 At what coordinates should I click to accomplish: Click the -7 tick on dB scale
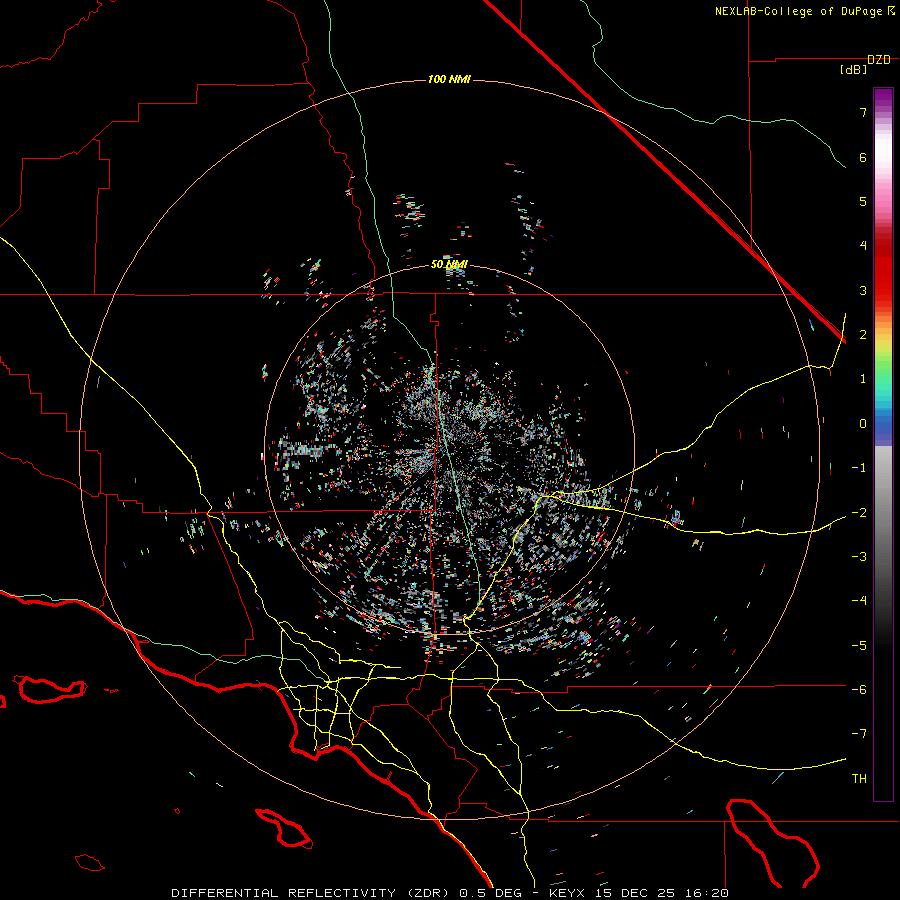(x=859, y=733)
